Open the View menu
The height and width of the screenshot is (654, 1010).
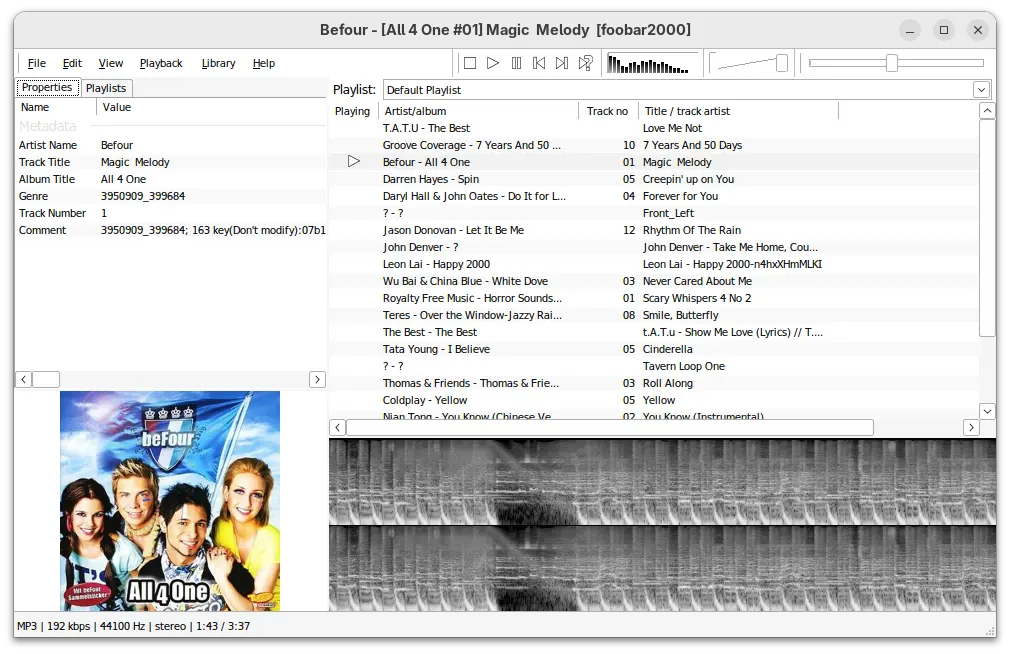pos(111,63)
